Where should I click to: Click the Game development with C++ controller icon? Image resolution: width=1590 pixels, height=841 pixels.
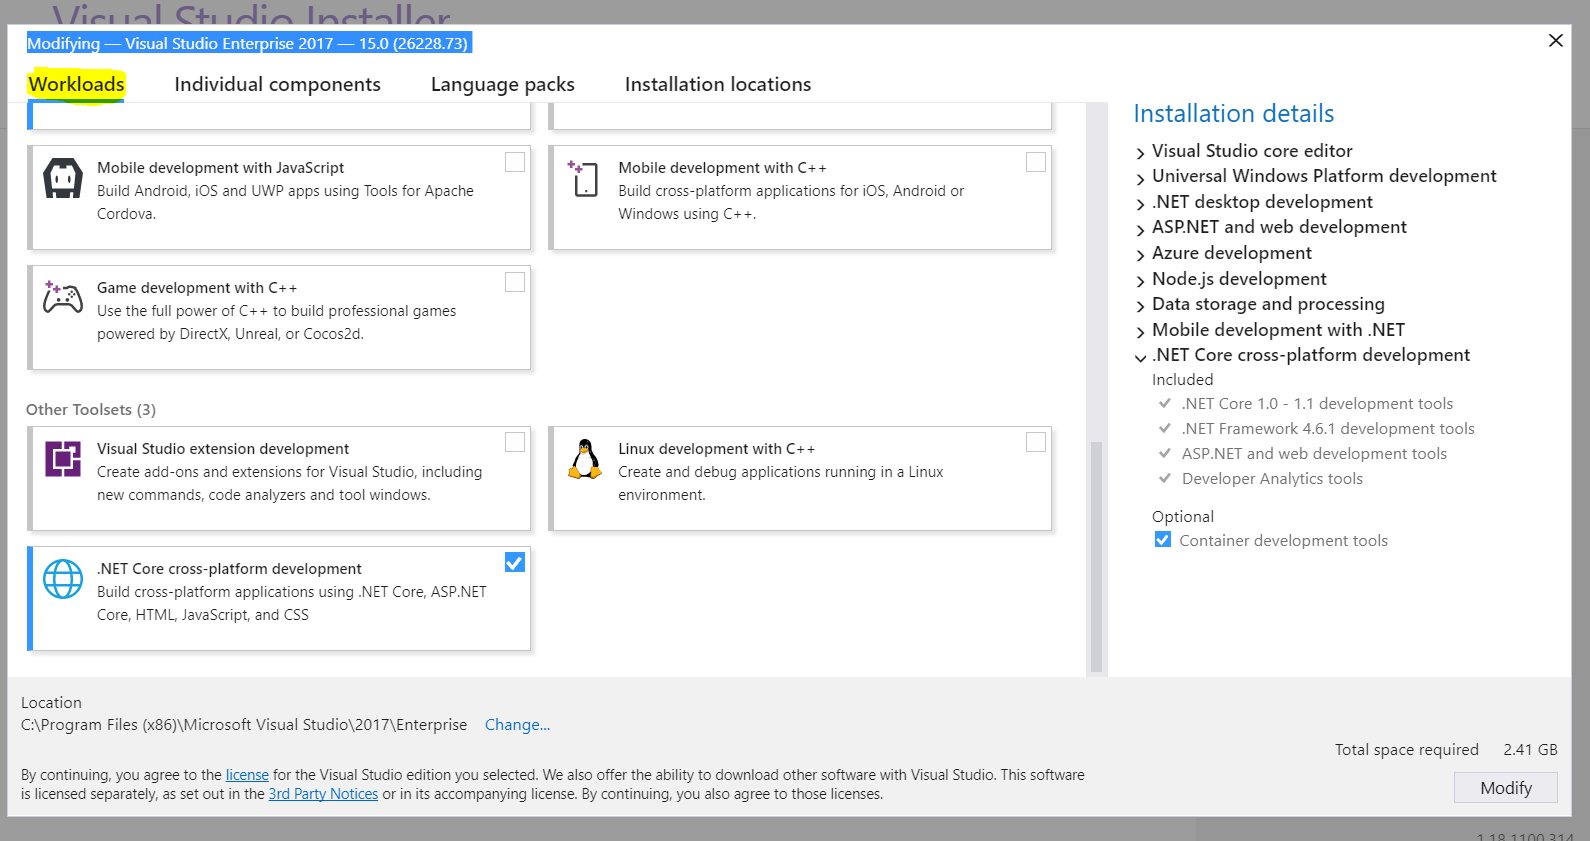pyautogui.click(x=63, y=297)
